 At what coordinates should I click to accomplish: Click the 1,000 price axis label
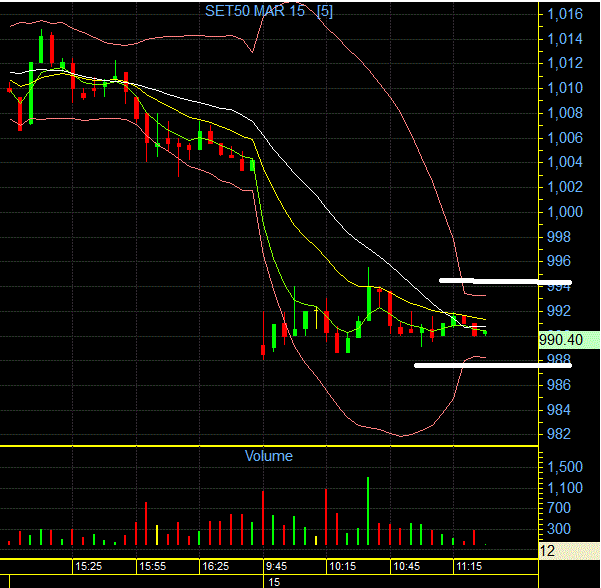(565, 212)
